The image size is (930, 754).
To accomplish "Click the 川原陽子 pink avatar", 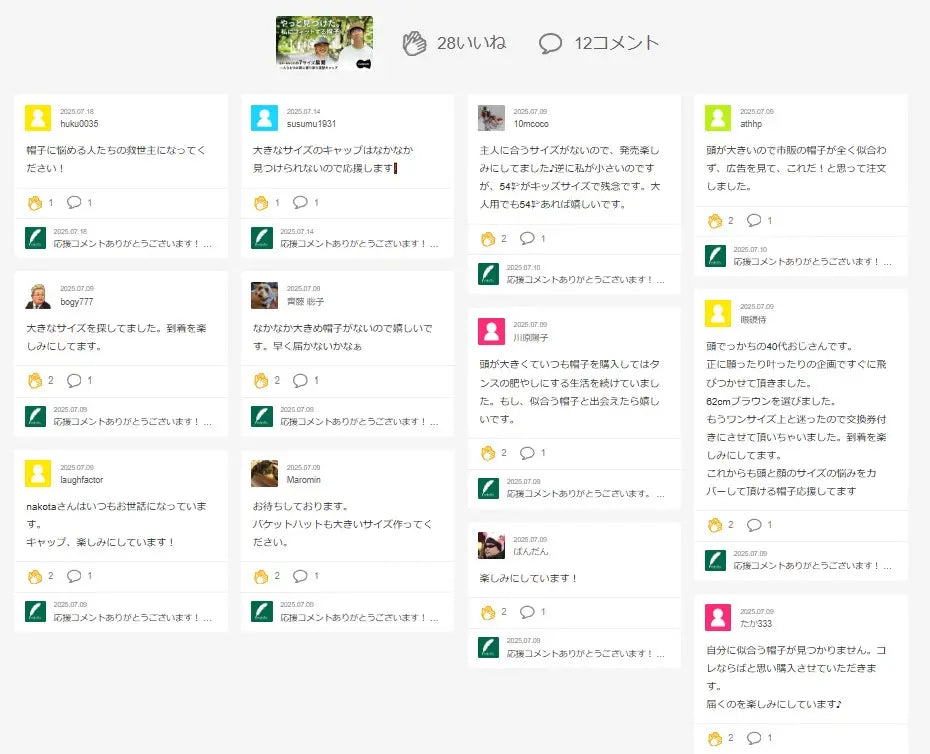I will pos(491,331).
